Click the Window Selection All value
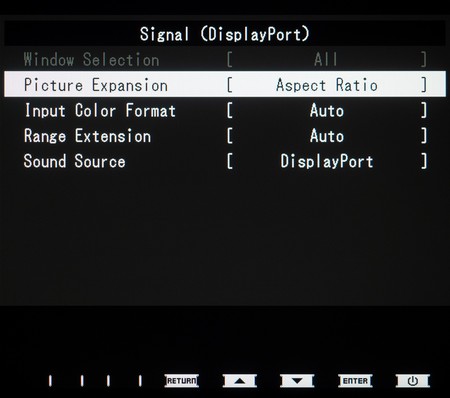450x398 pixels. pyautogui.click(x=327, y=59)
